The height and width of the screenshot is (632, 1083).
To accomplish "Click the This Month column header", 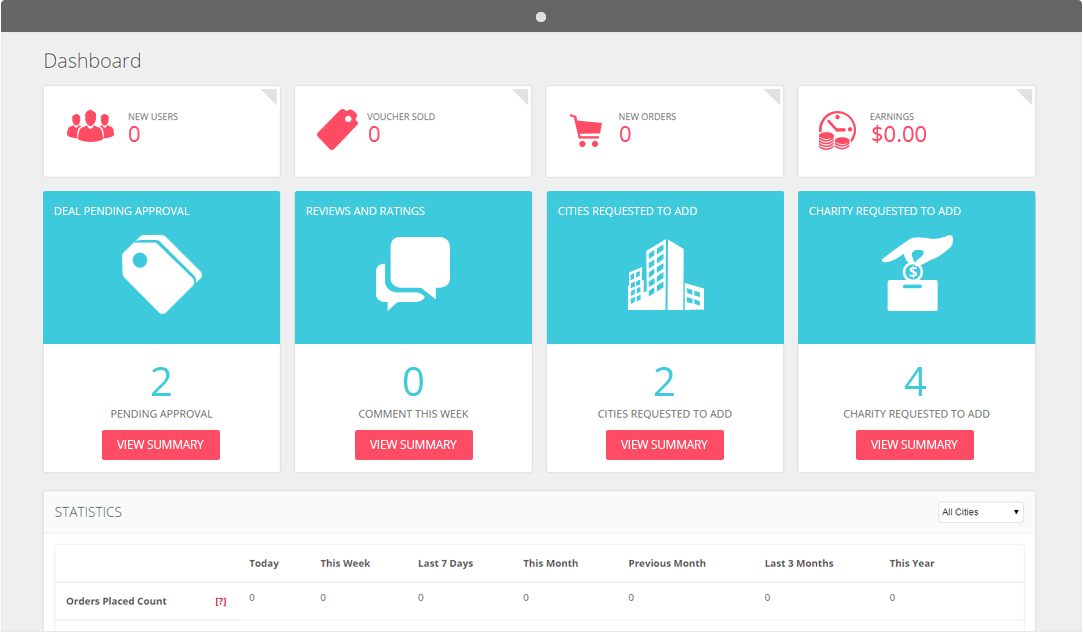I will pos(550,563).
